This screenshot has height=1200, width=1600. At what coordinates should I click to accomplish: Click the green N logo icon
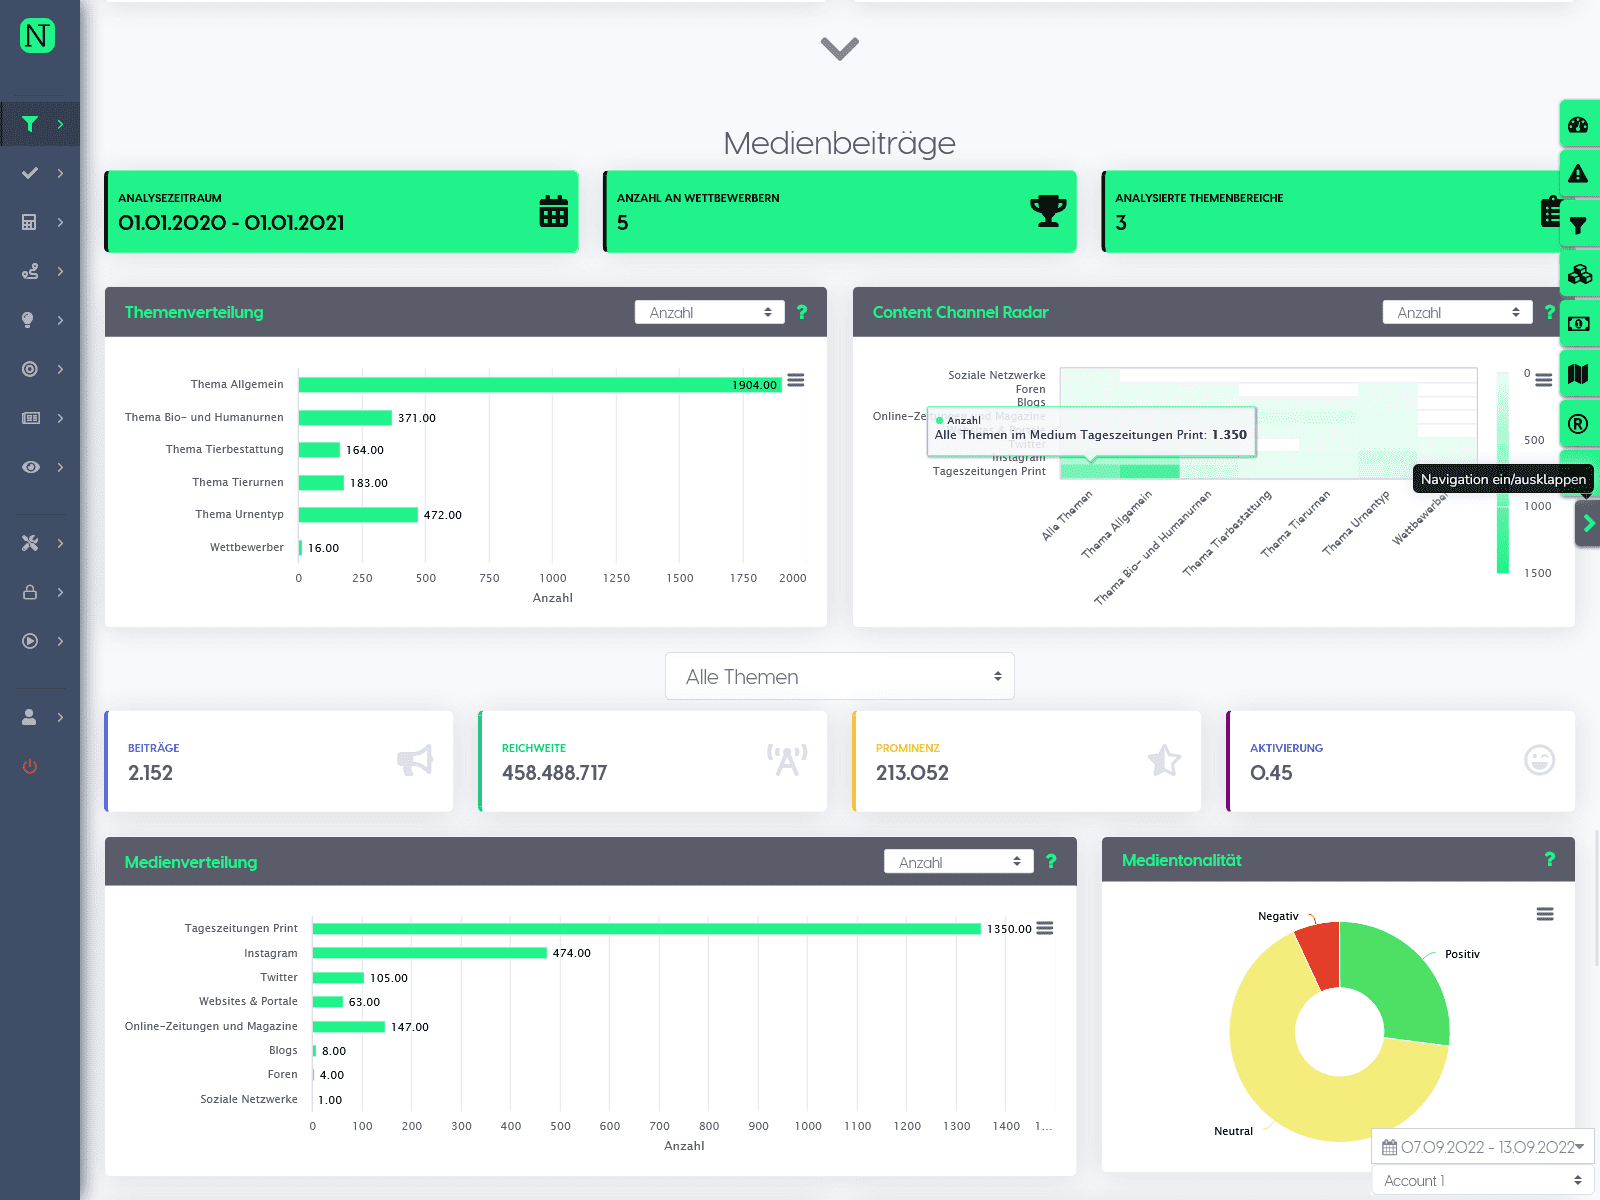pos(37,36)
